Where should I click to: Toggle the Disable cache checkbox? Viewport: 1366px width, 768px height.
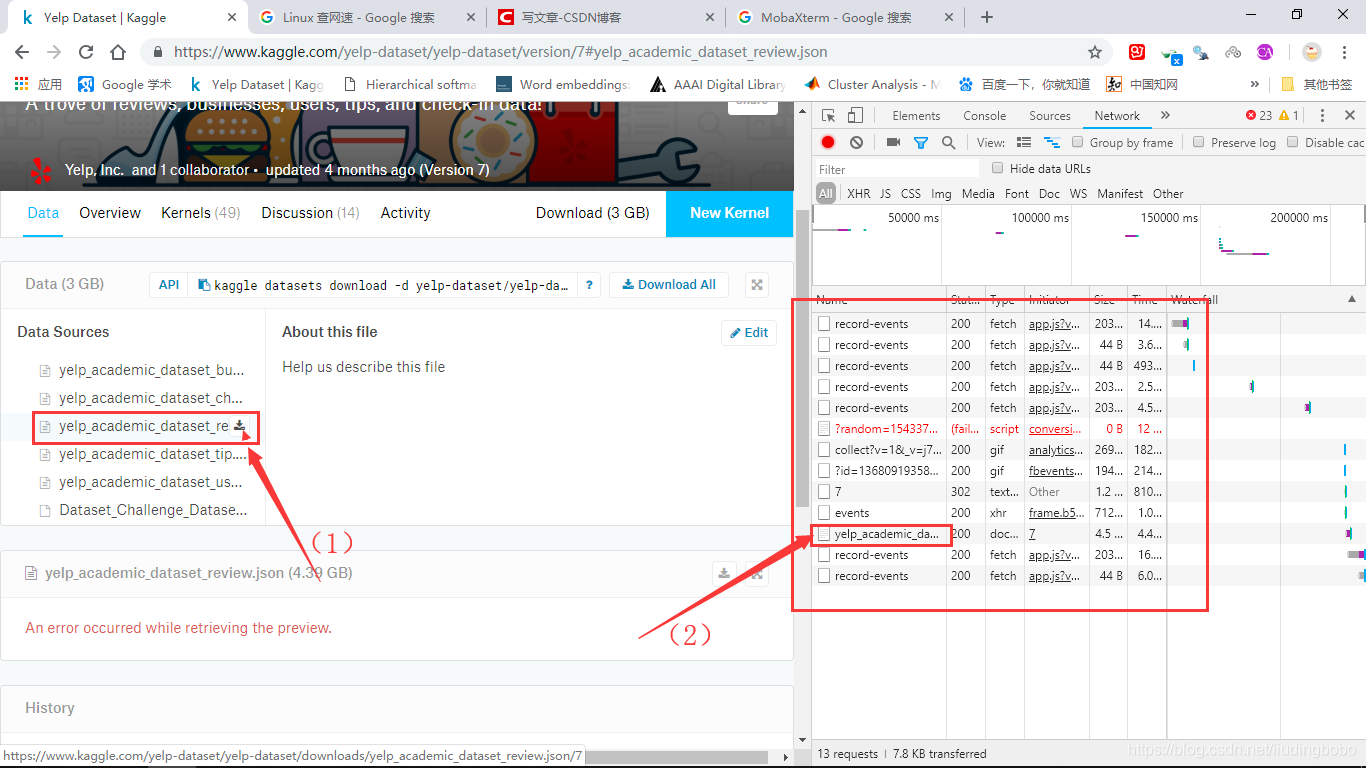click(1293, 142)
